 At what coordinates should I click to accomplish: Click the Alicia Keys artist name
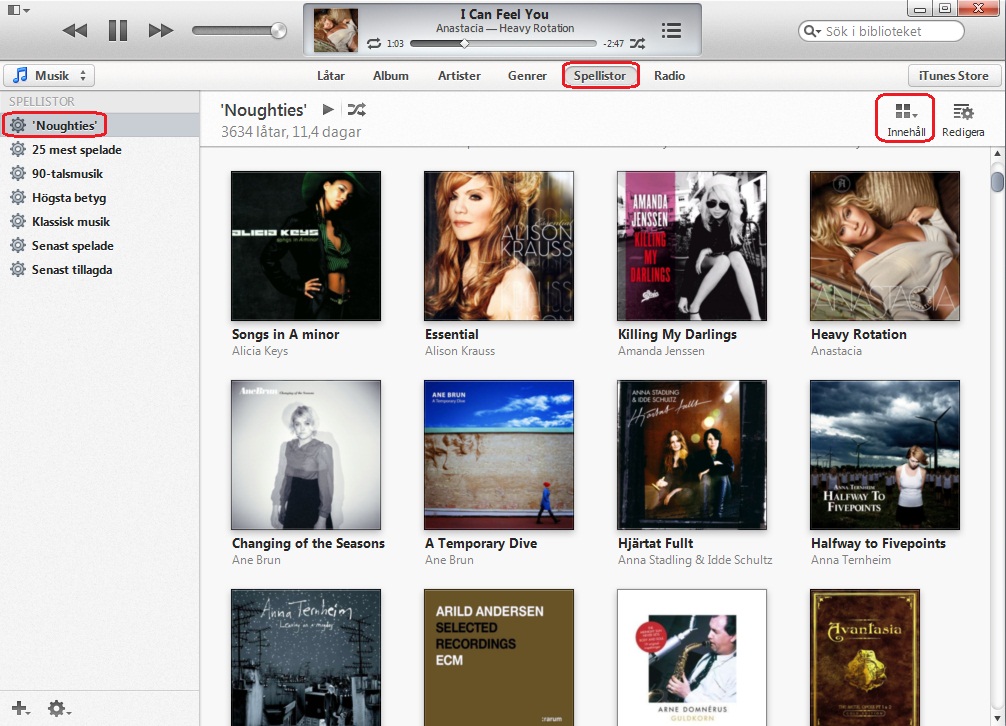[260, 351]
